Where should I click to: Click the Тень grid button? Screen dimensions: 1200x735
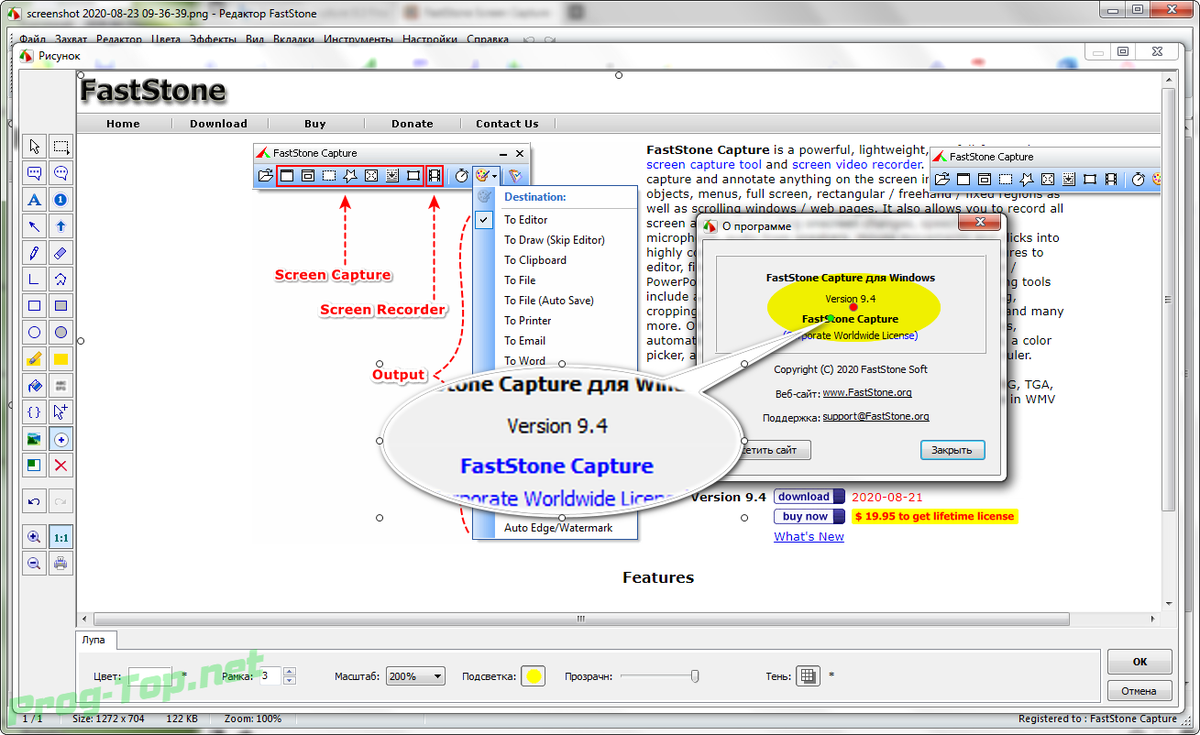tap(808, 676)
